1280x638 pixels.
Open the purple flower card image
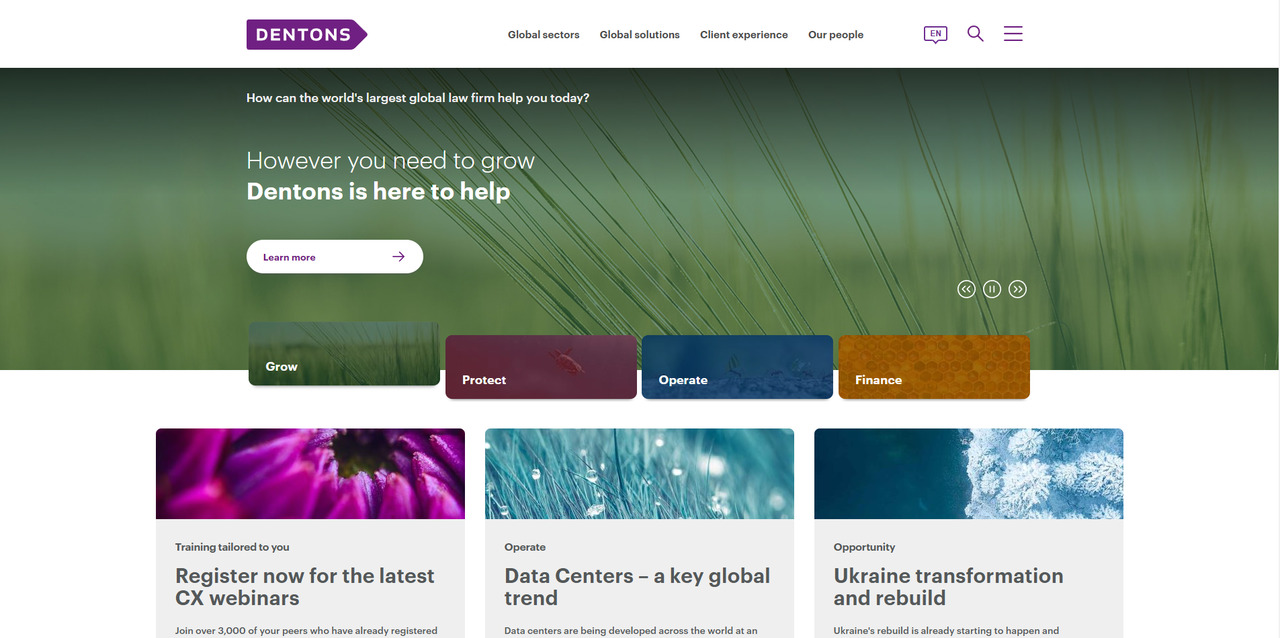tap(310, 474)
